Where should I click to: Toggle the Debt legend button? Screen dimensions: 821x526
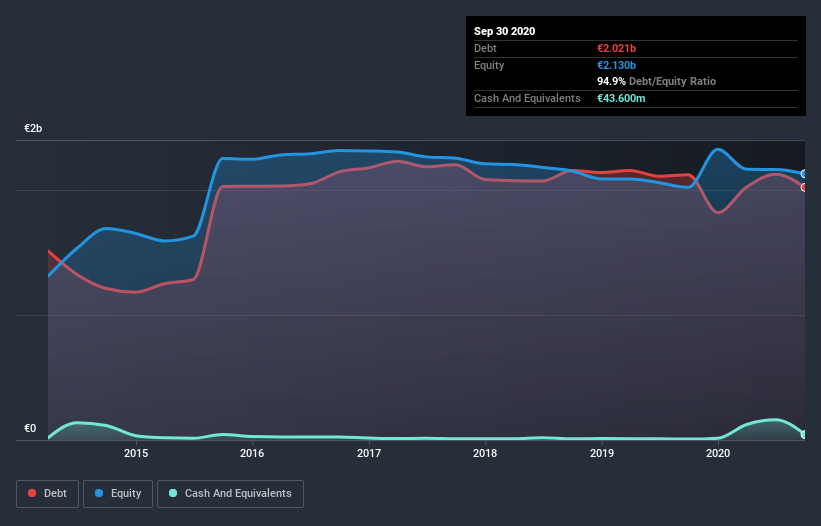(x=47, y=494)
